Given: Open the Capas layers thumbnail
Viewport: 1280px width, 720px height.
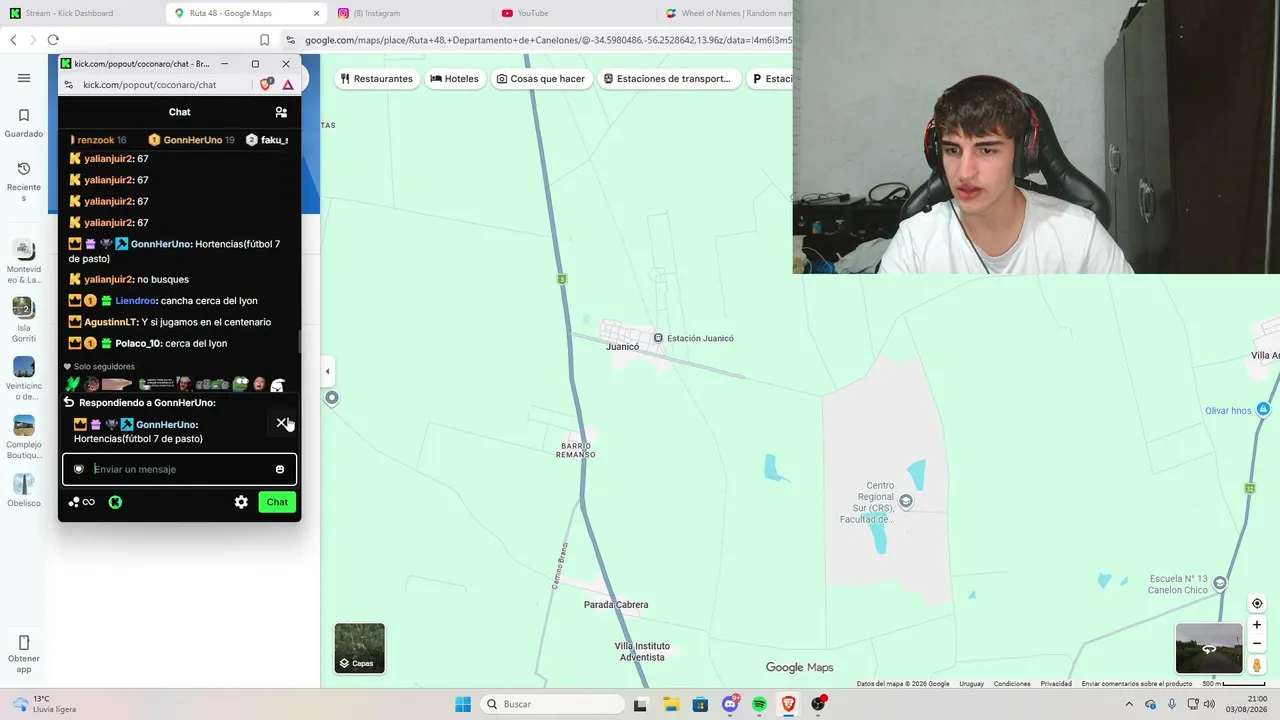Looking at the screenshot, I should click(x=359, y=648).
